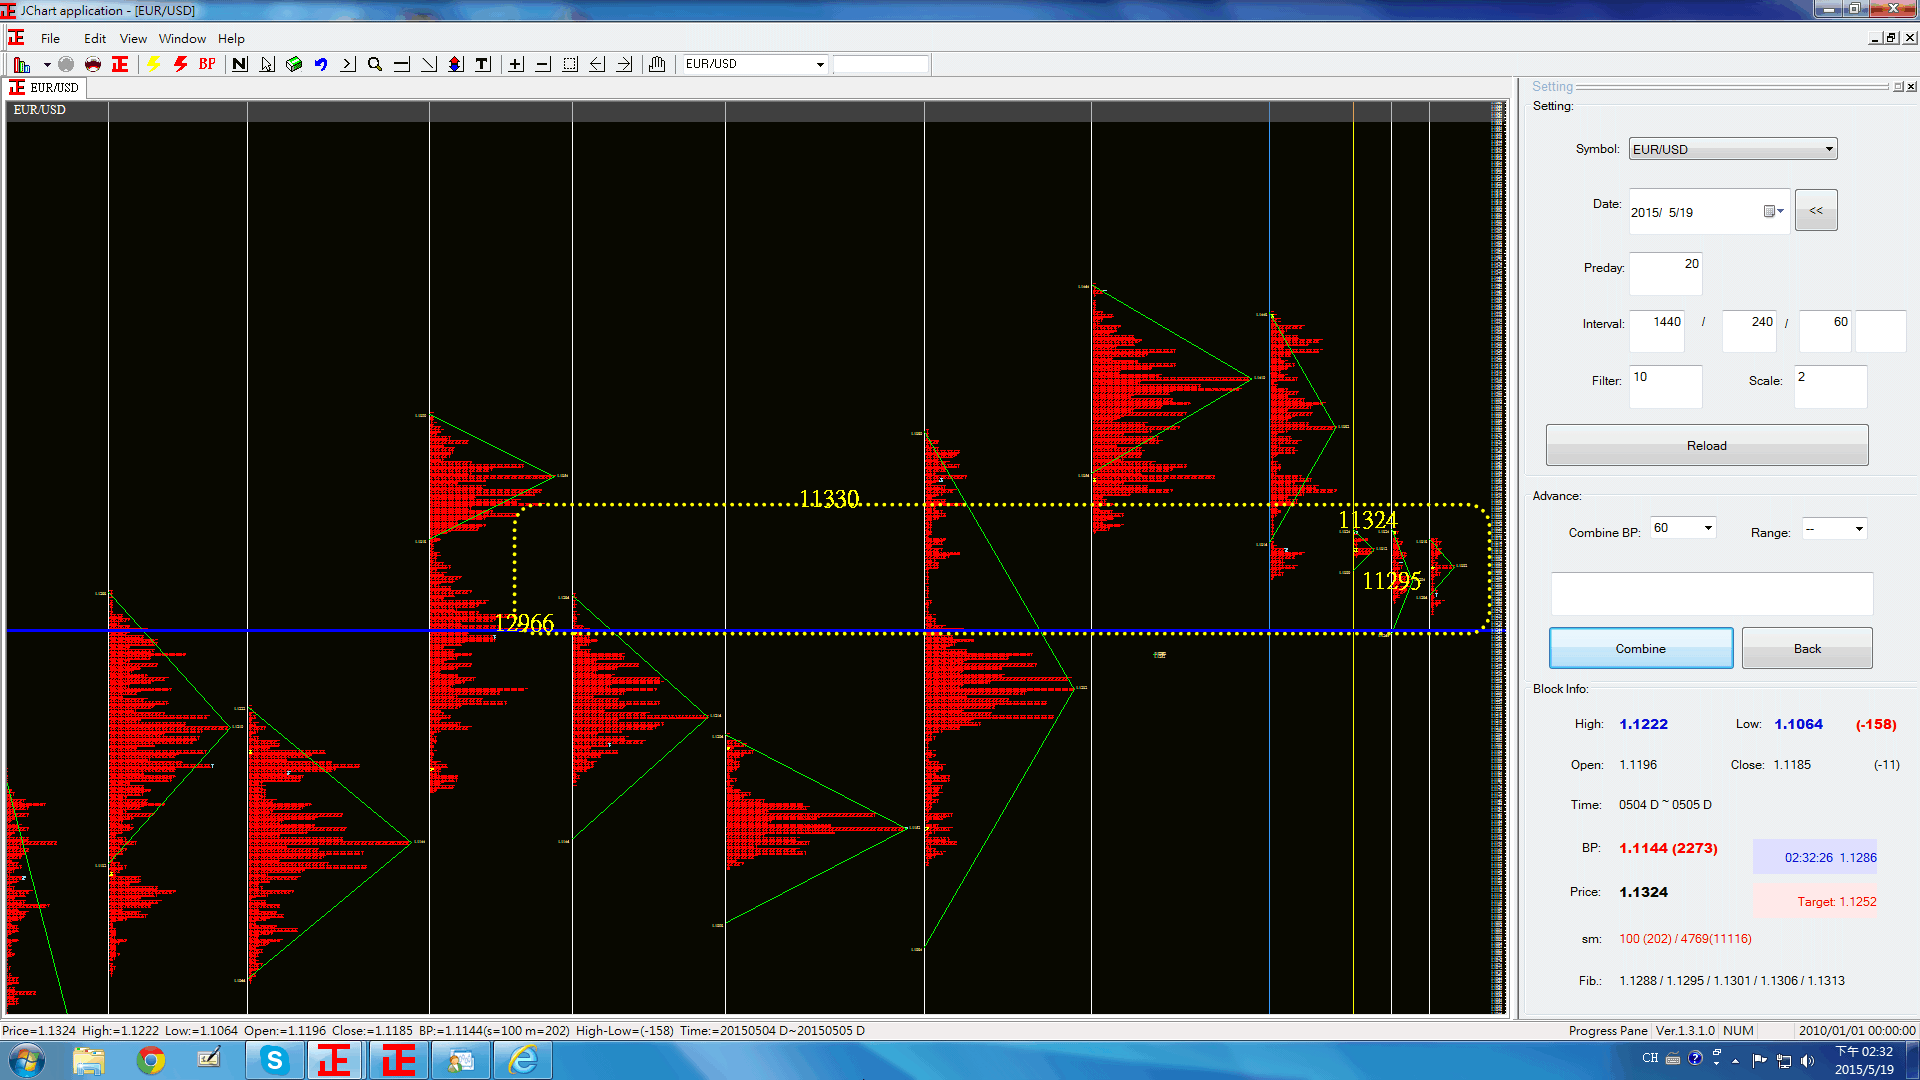Click the red-blue up/down arrows icon
The image size is (1920, 1080).
(x=456, y=64)
